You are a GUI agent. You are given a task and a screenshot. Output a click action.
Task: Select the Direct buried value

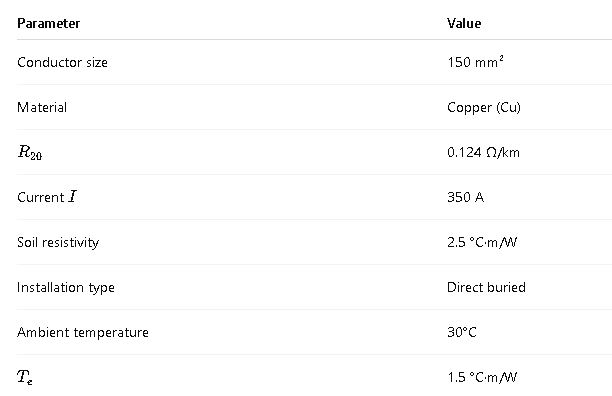click(x=486, y=287)
